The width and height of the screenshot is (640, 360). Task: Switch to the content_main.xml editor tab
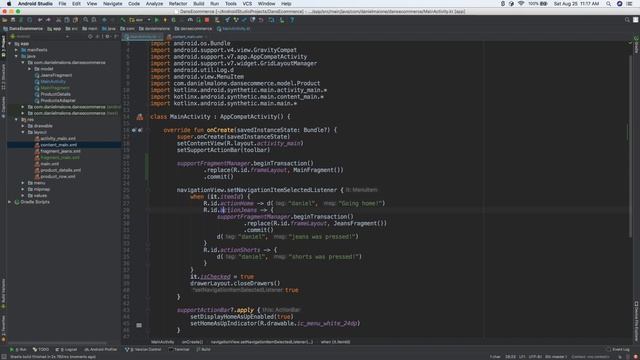187,37
